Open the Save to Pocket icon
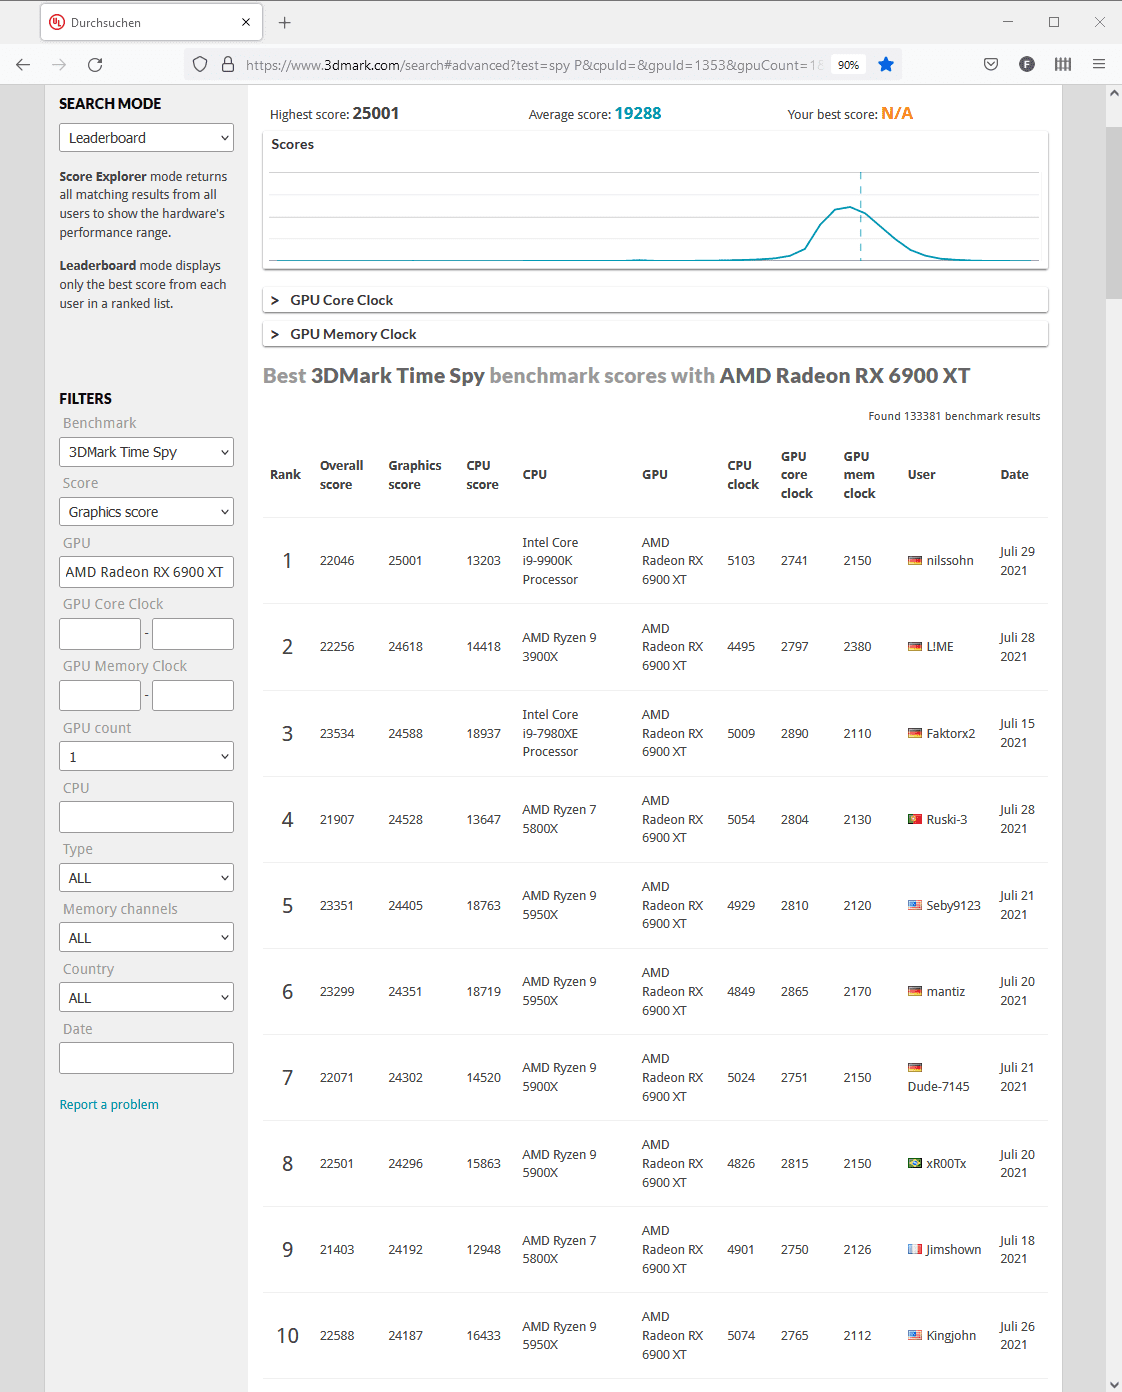 click(991, 65)
